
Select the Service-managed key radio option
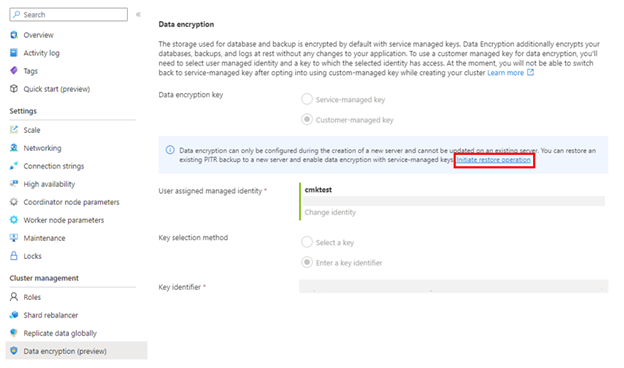307,99
